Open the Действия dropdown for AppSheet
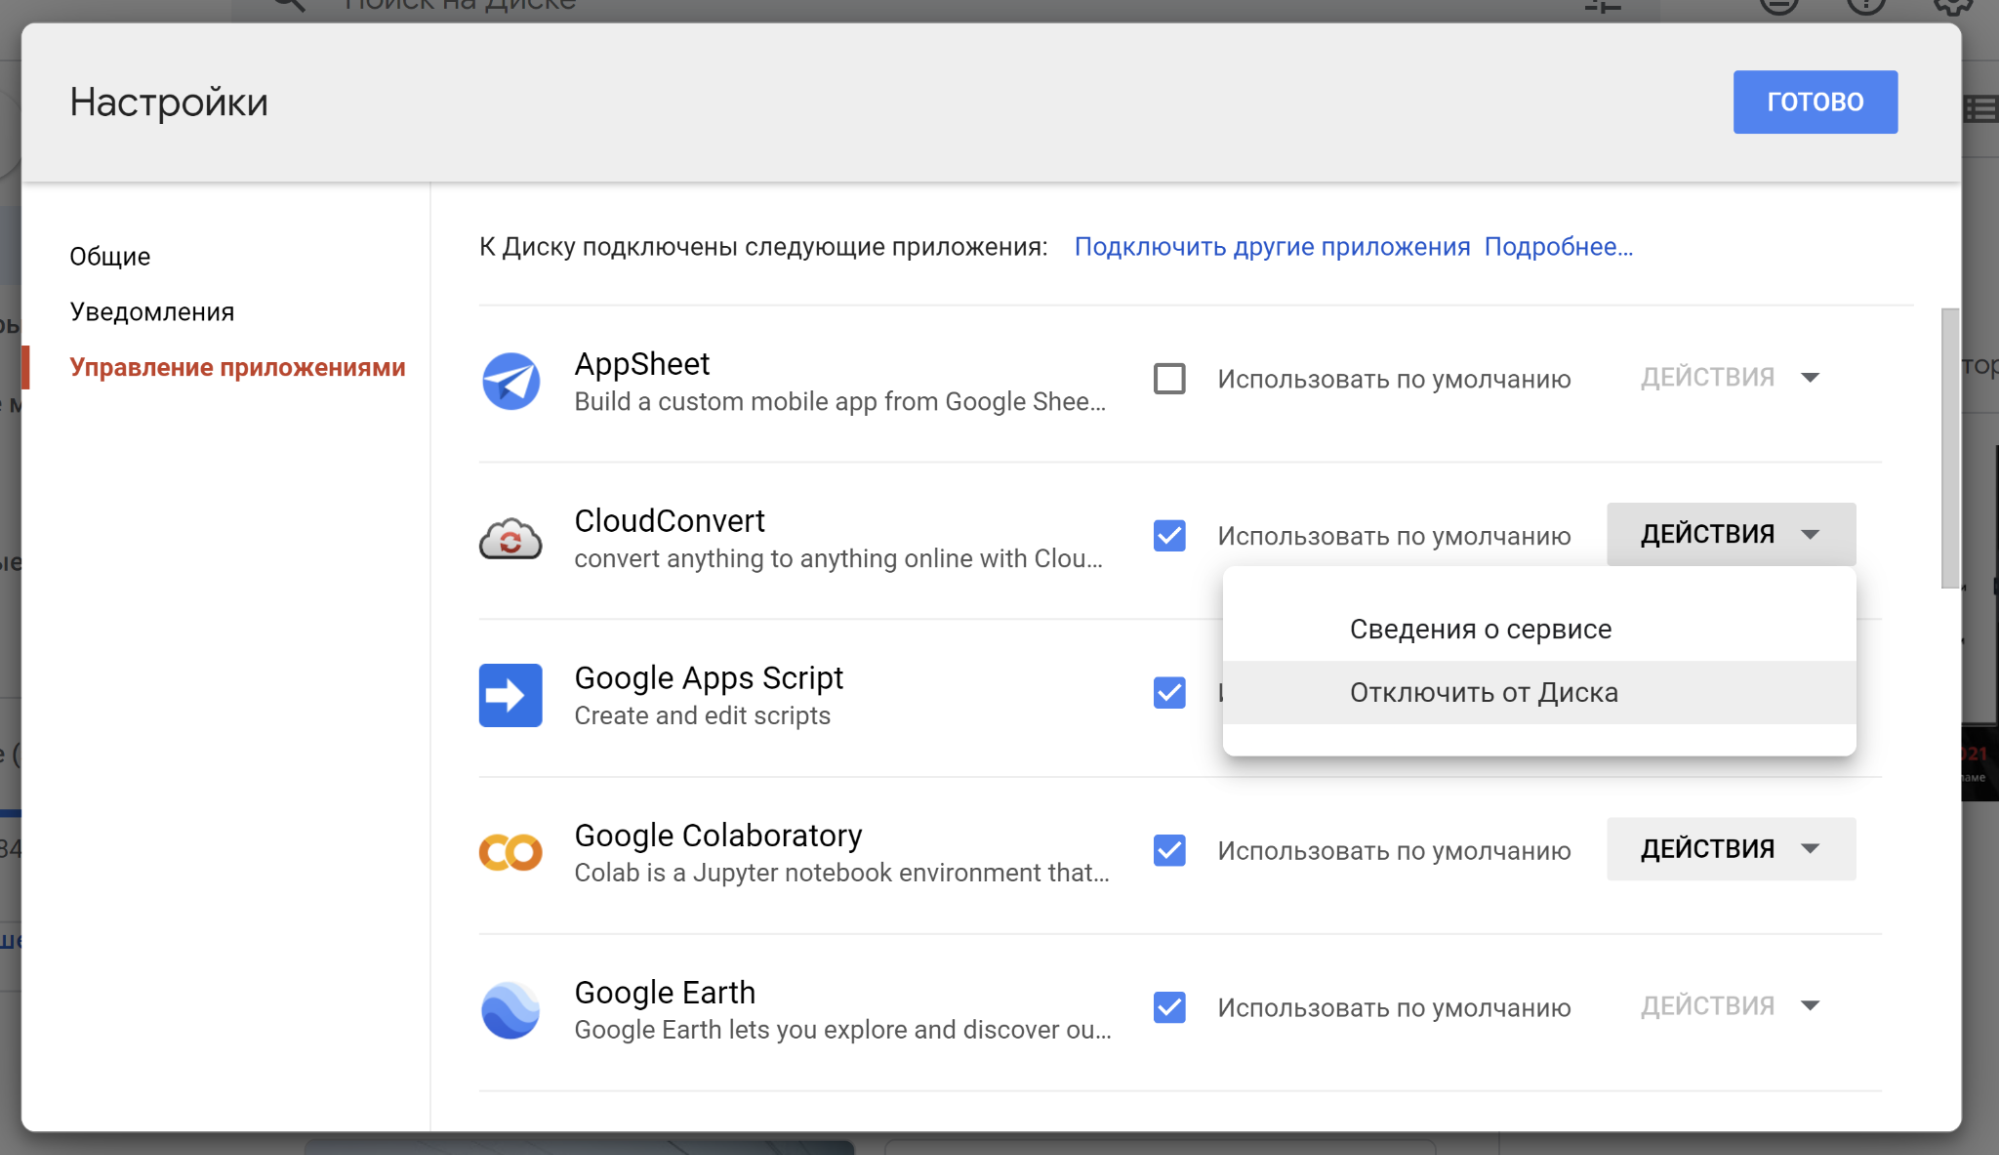The height and width of the screenshot is (1155, 1999). [x=1730, y=377]
